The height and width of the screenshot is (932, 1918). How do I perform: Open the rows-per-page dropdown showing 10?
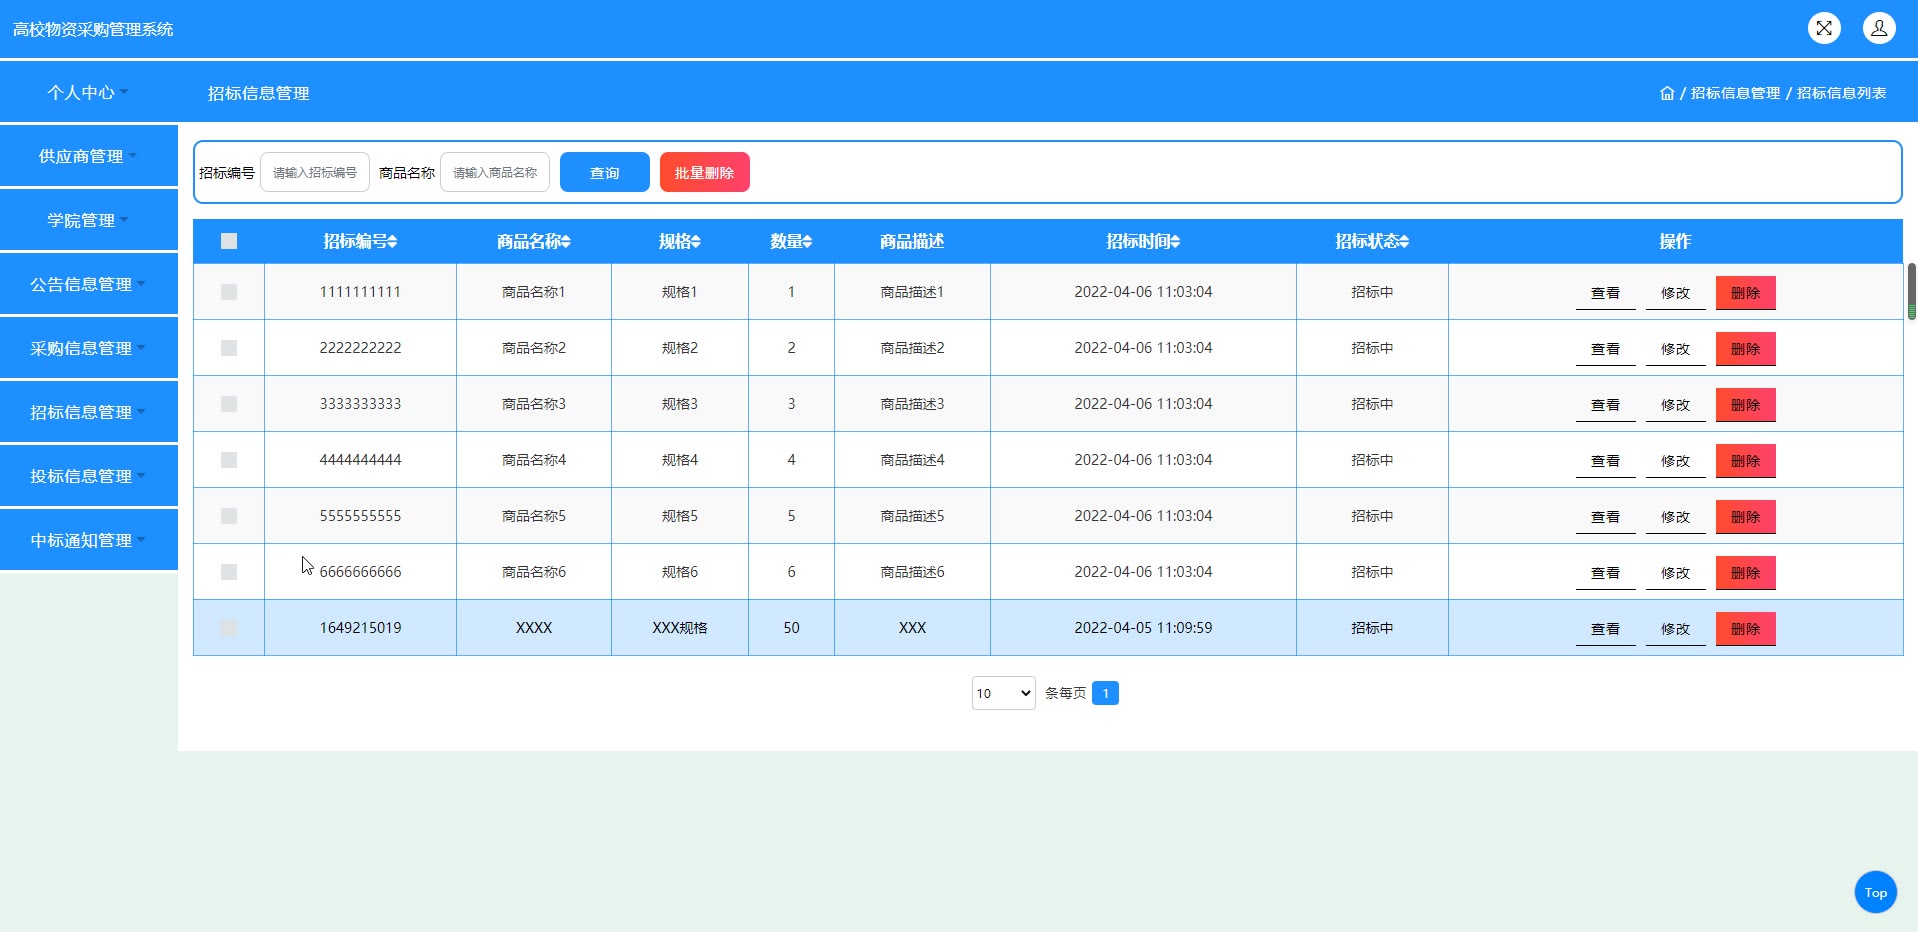coord(1003,693)
